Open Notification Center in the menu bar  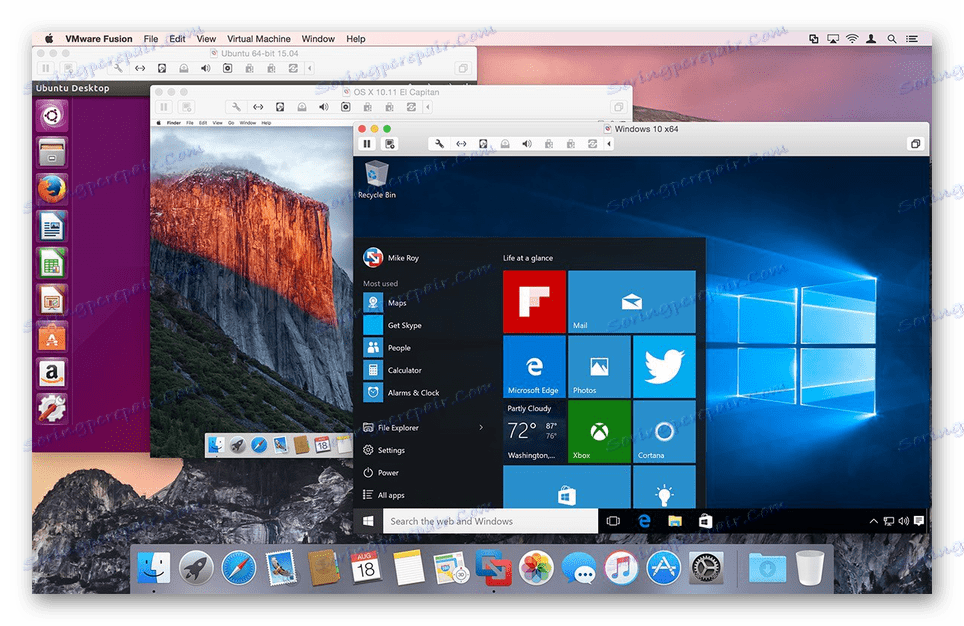click(912, 39)
